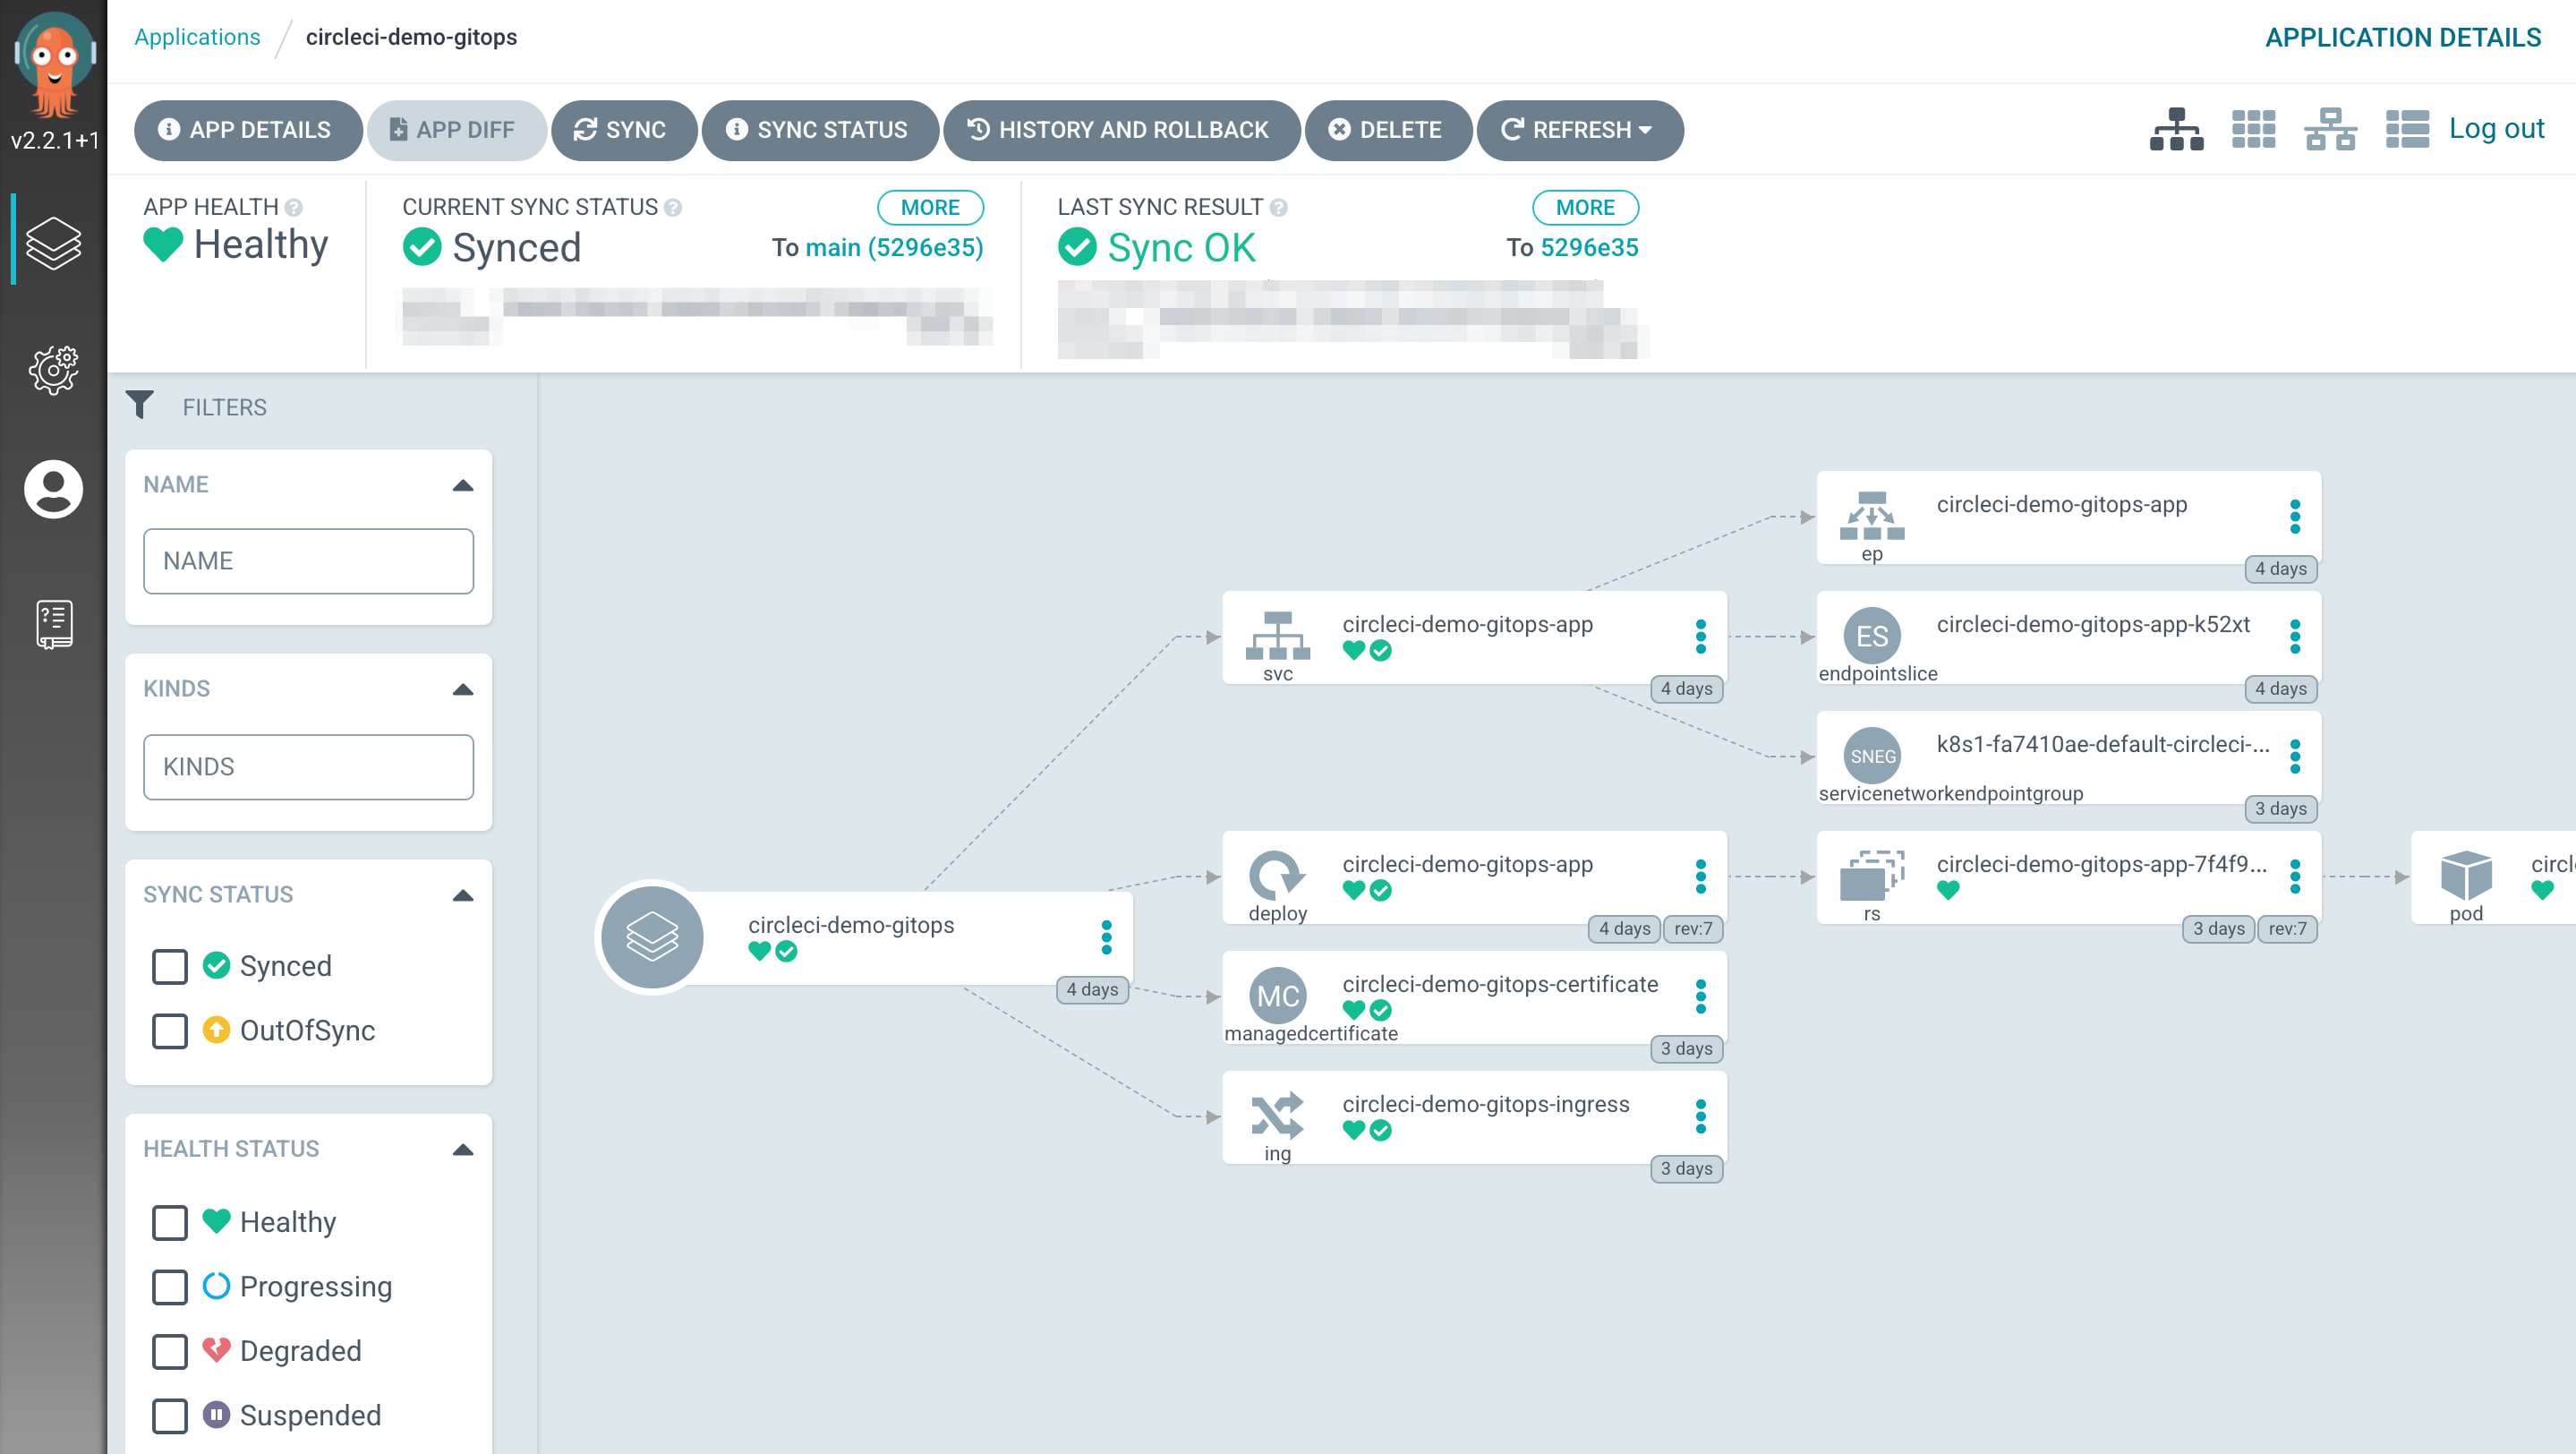Open kebab menu on circleci-demo-gitops-ingress
2576x1454 pixels.
tap(1700, 1116)
